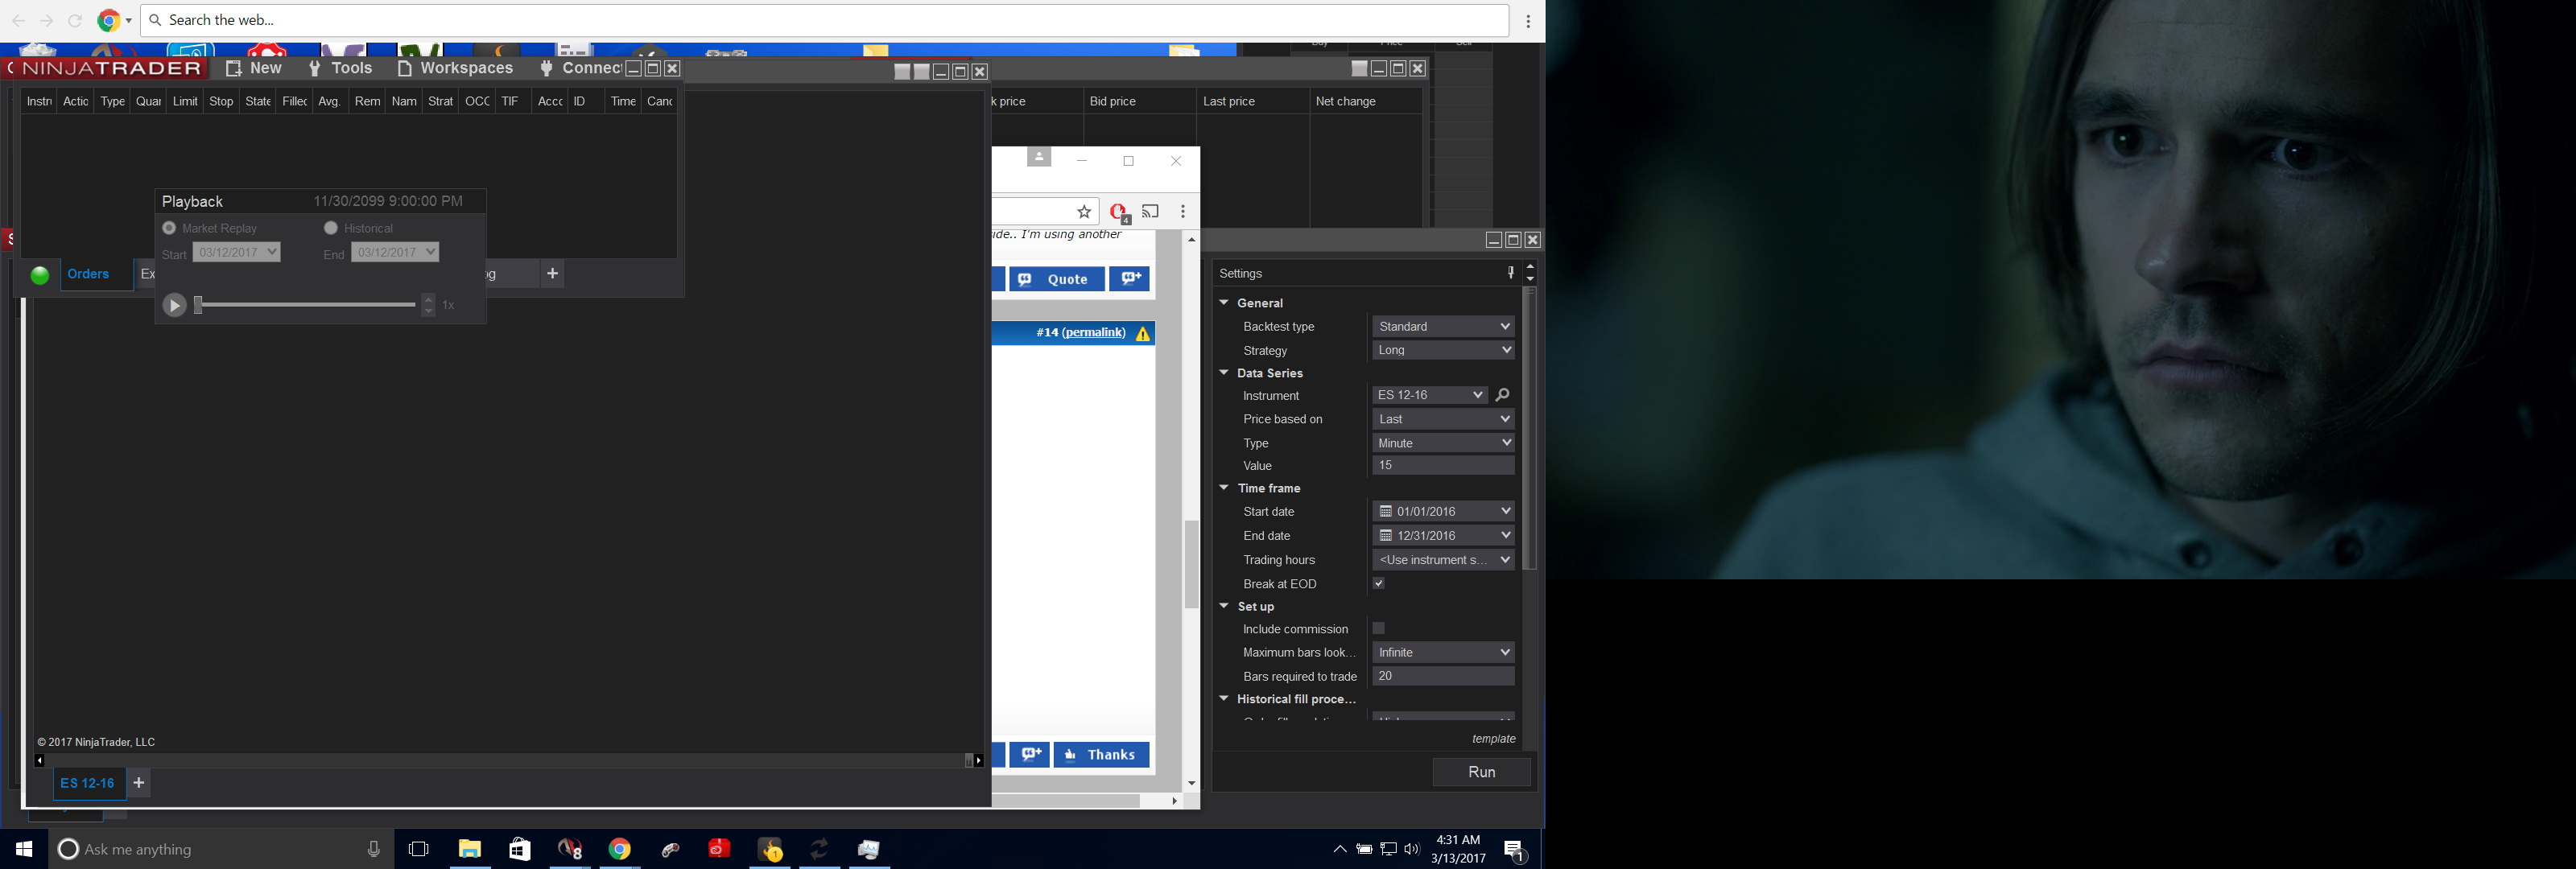The height and width of the screenshot is (869, 2576).
Task: Open the browser three-dot menu in small window
Action: (x=1183, y=211)
